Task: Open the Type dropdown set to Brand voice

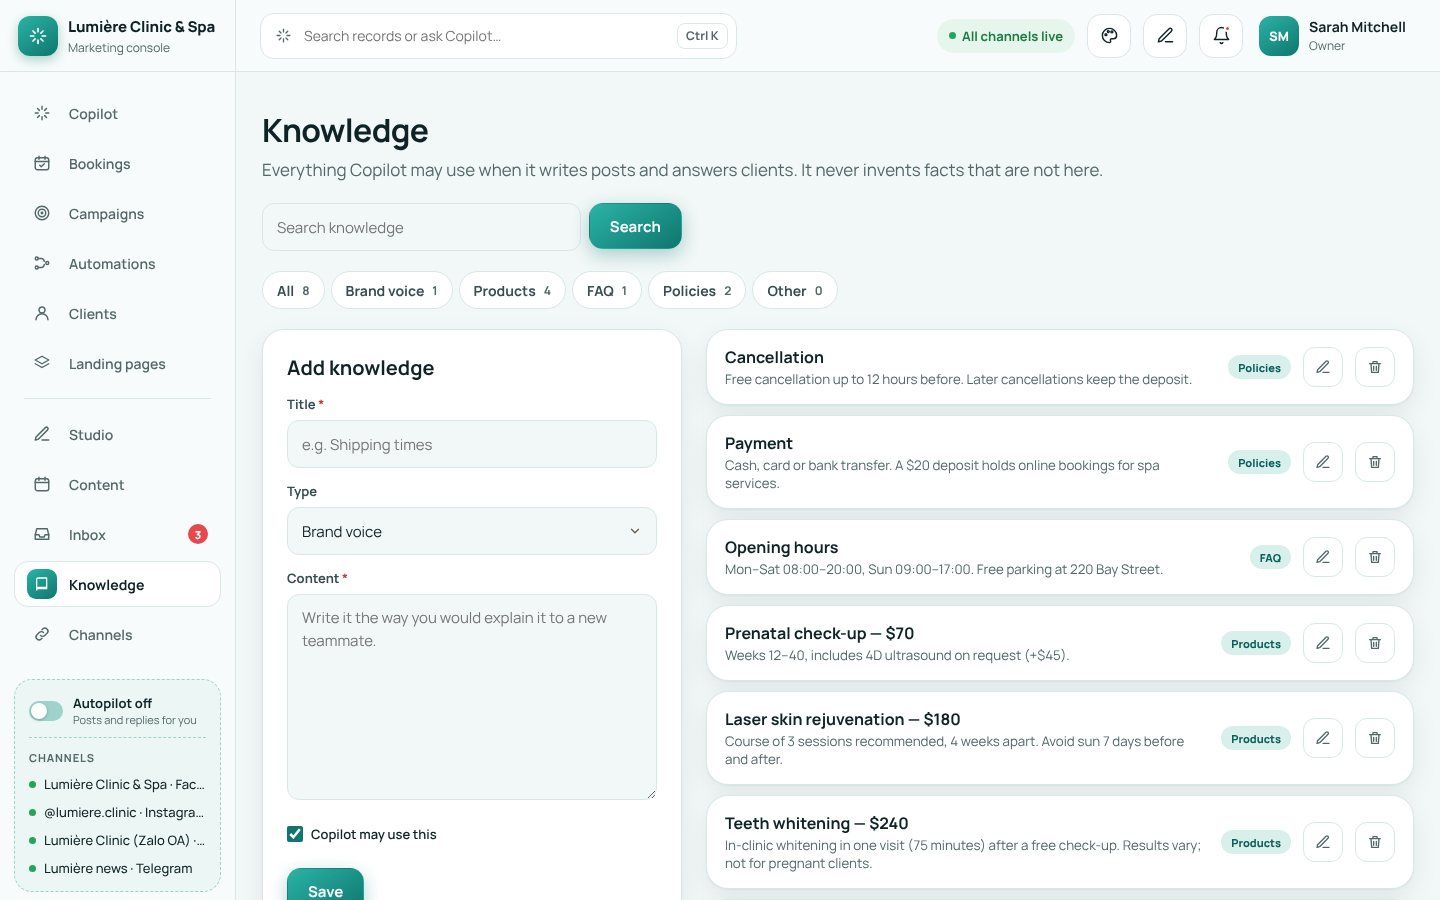Action: [472, 531]
